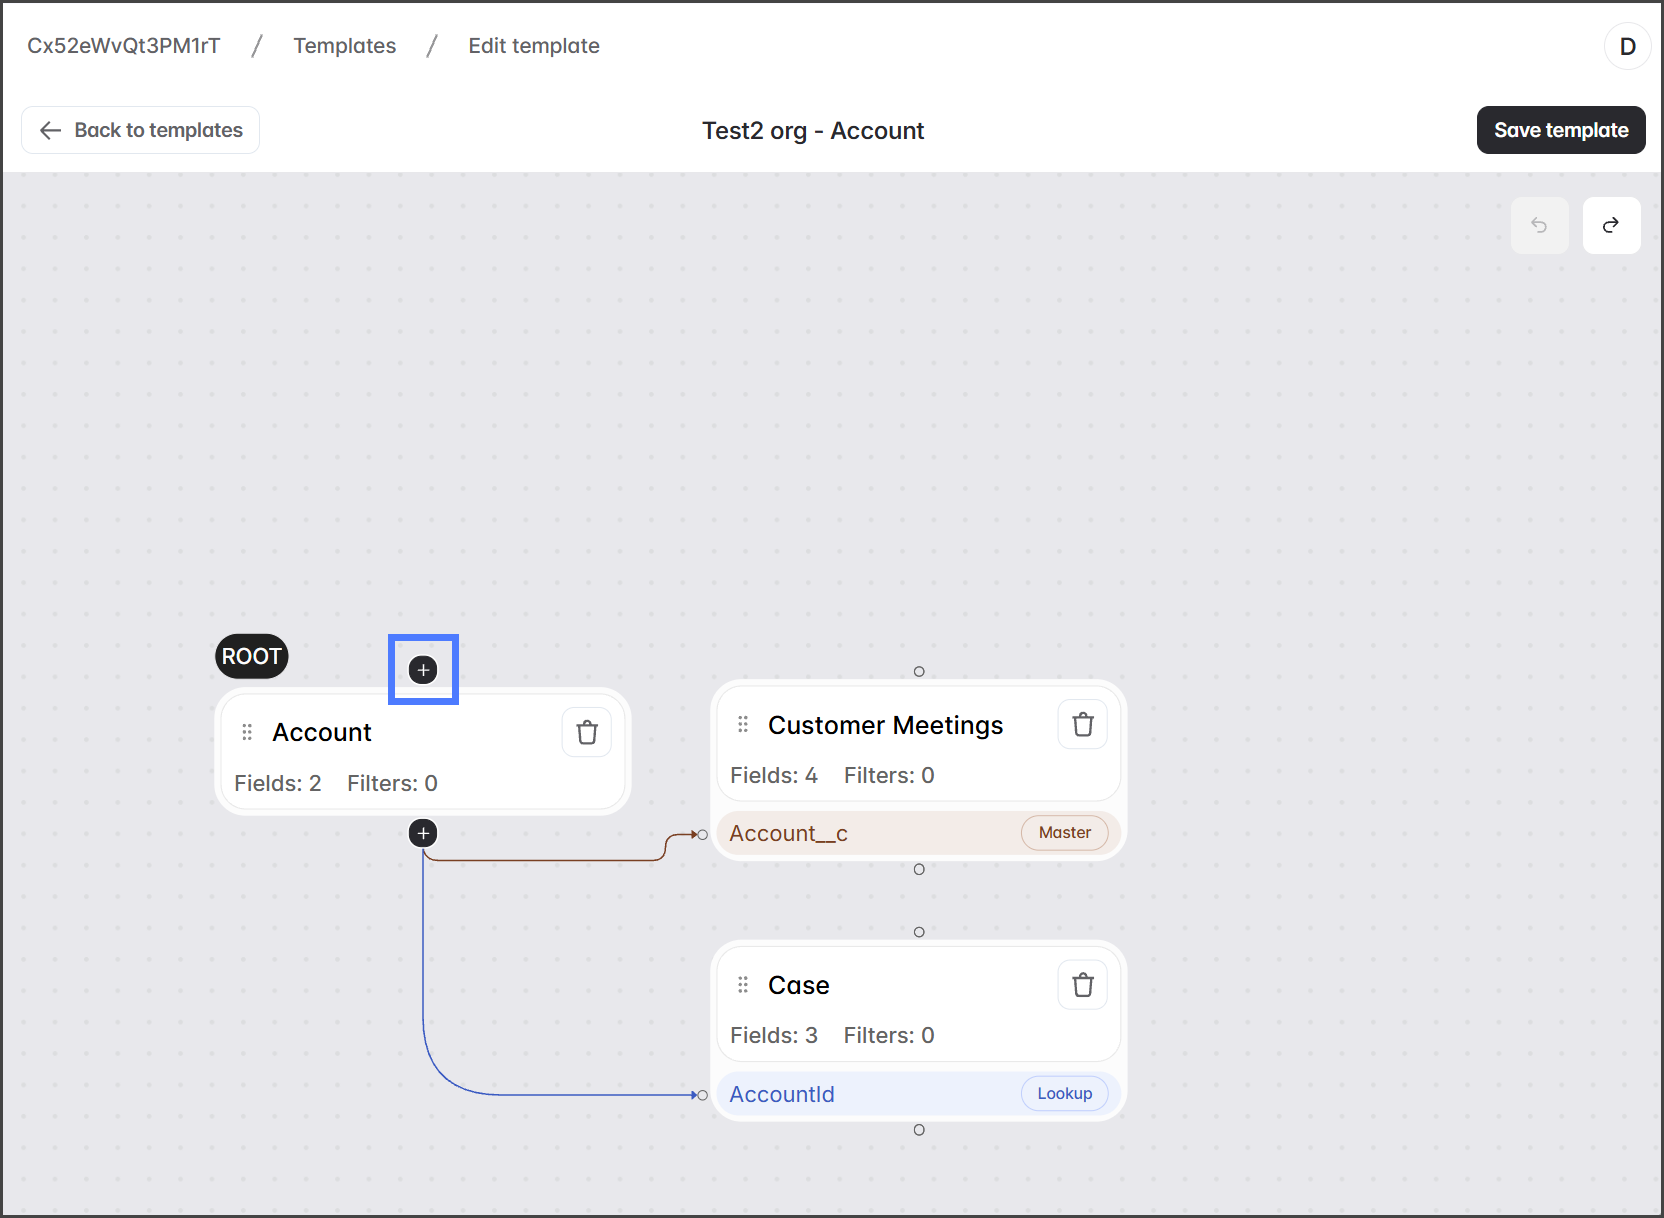Click top connector handle of Customer Meetings
Viewport: 1664px width, 1218px height.
pyautogui.click(x=919, y=672)
